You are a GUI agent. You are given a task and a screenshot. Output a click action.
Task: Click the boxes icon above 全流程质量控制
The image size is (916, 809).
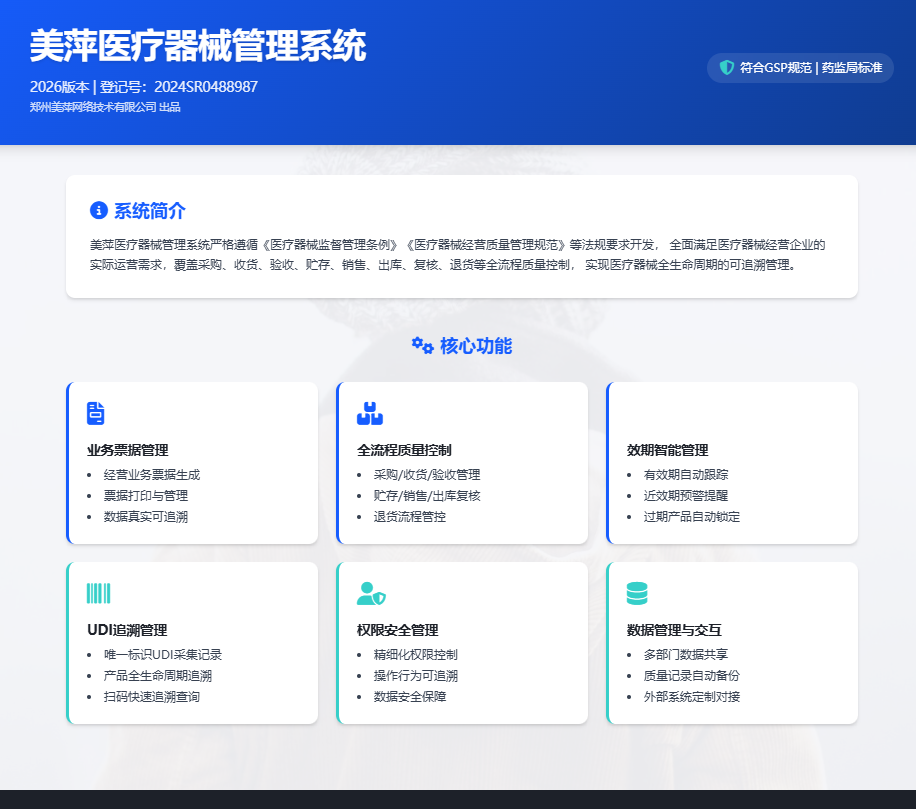click(370, 413)
